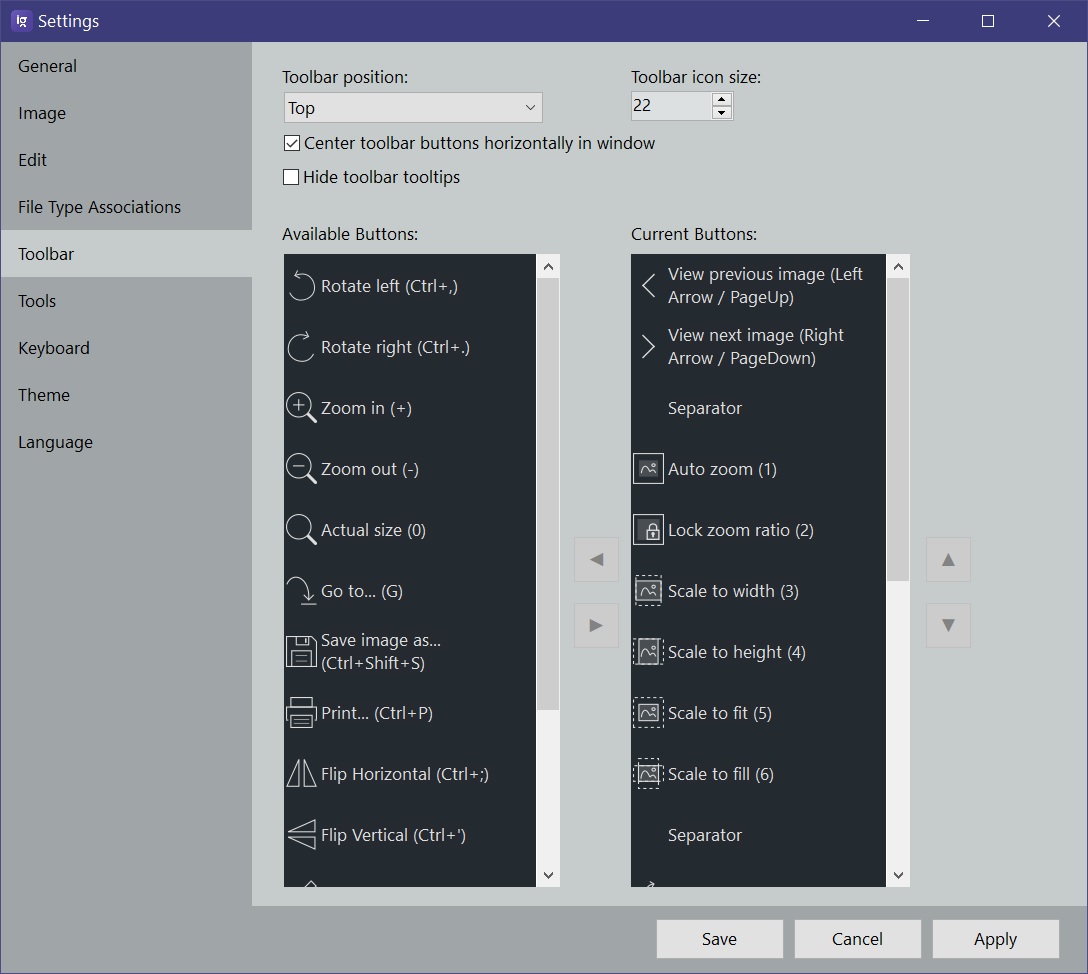
Task: Click the Zoom out magnifier icon
Action: pyautogui.click(x=301, y=469)
